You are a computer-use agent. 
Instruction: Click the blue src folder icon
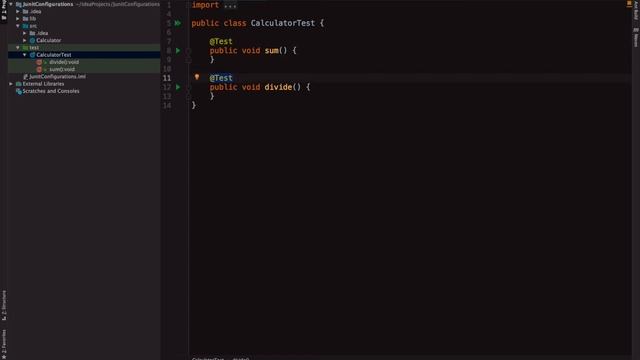coord(25,26)
